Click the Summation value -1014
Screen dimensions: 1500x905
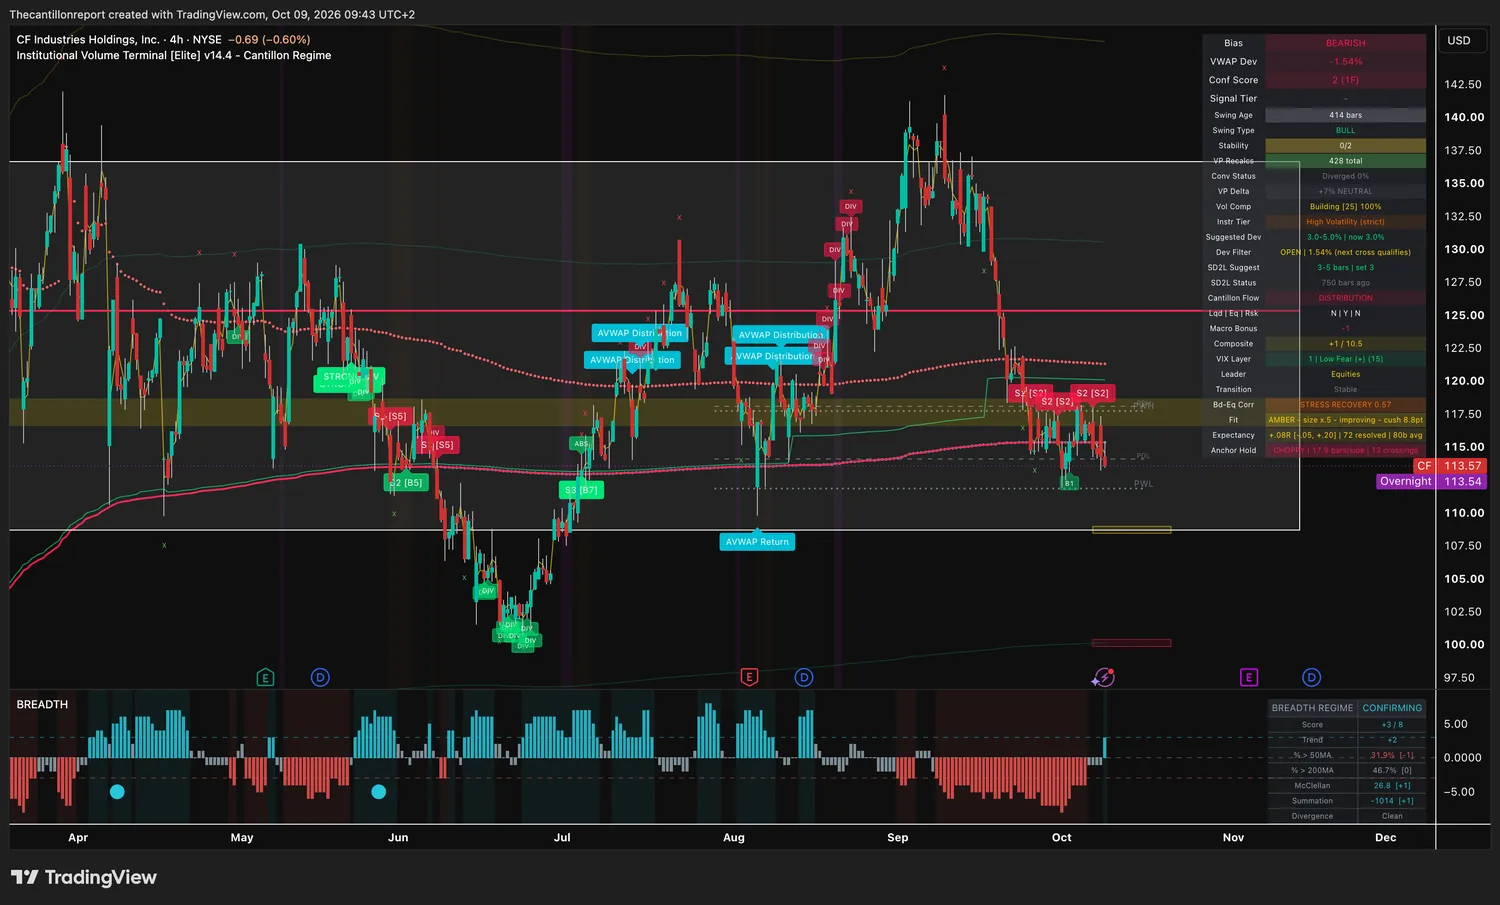[x=1392, y=801]
